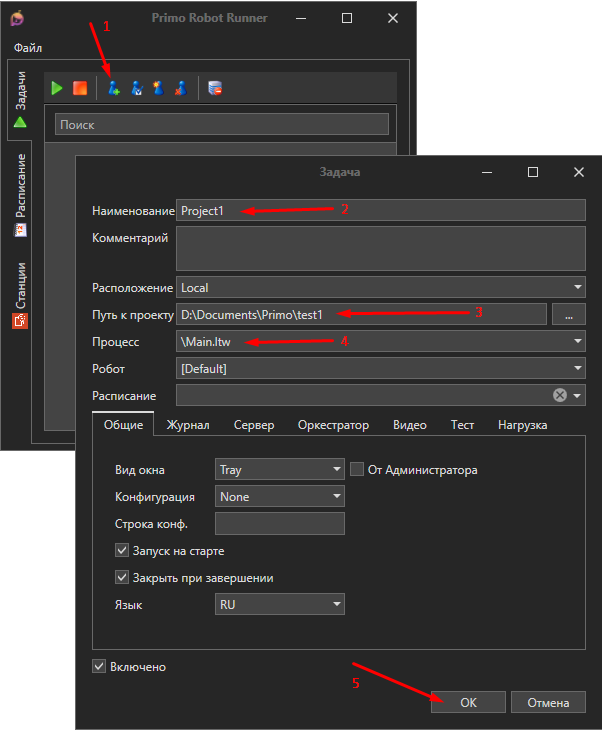Switch to the Журнал tab
The height and width of the screenshot is (730, 602).
click(x=188, y=425)
